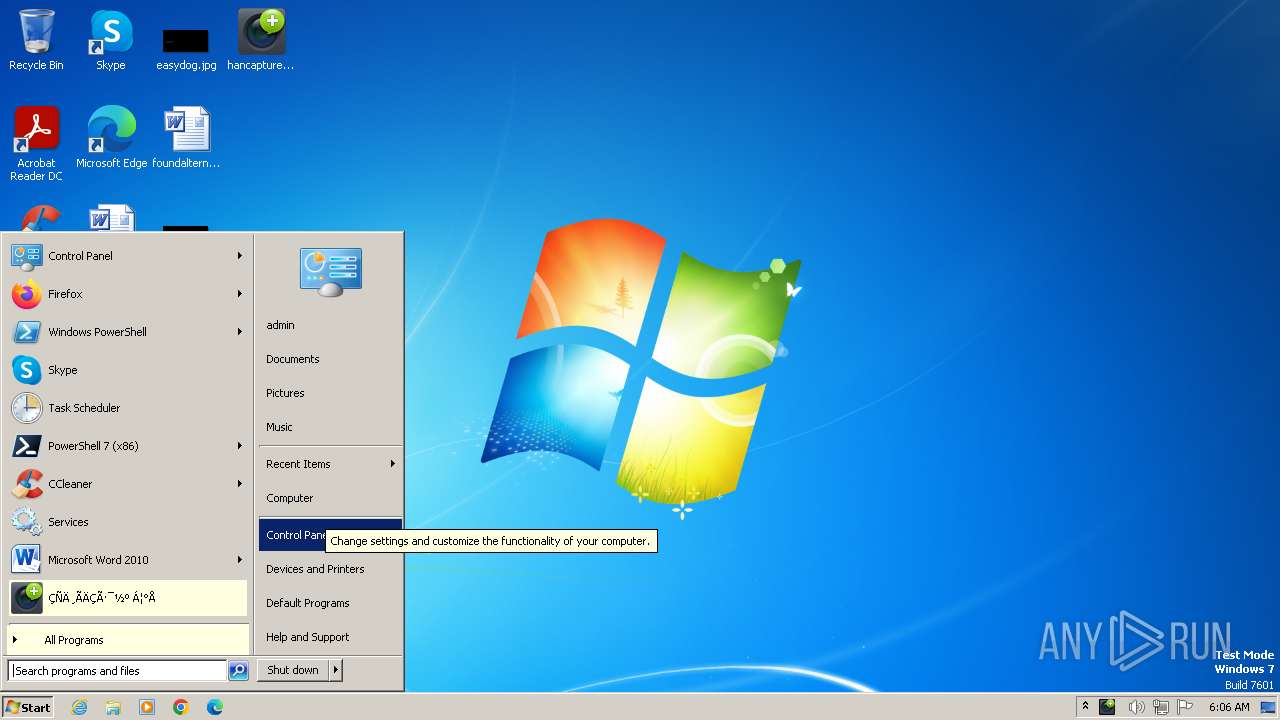Select the hancapture desktop shortcut
This screenshot has height=720, width=1280.
click(x=261, y=40)
